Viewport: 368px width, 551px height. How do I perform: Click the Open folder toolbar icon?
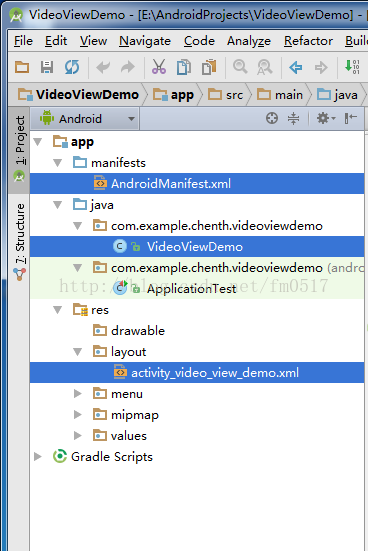point(22,67)
